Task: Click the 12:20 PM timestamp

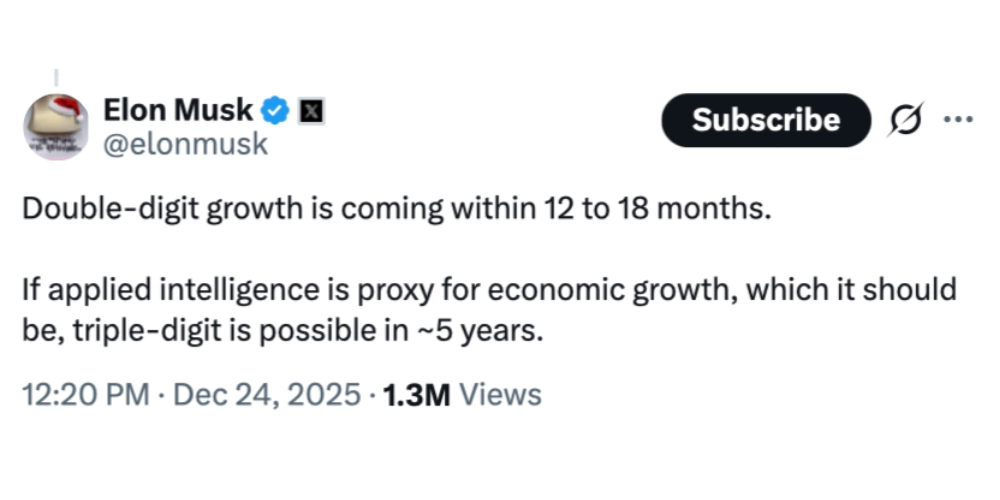Action: coord(84,394)
